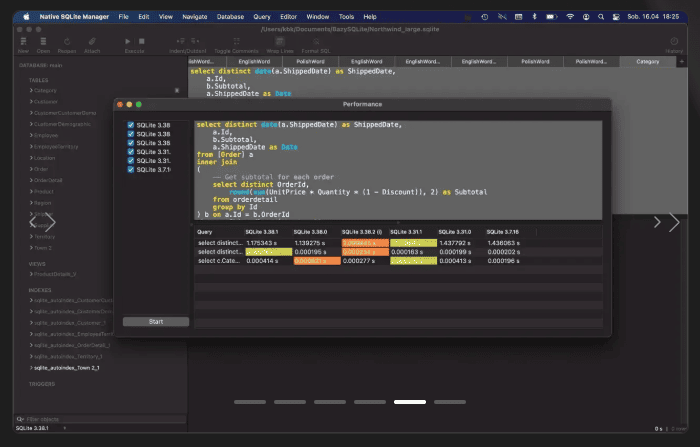
Task: Switch to the Category query tab
Action: (648, 62)
